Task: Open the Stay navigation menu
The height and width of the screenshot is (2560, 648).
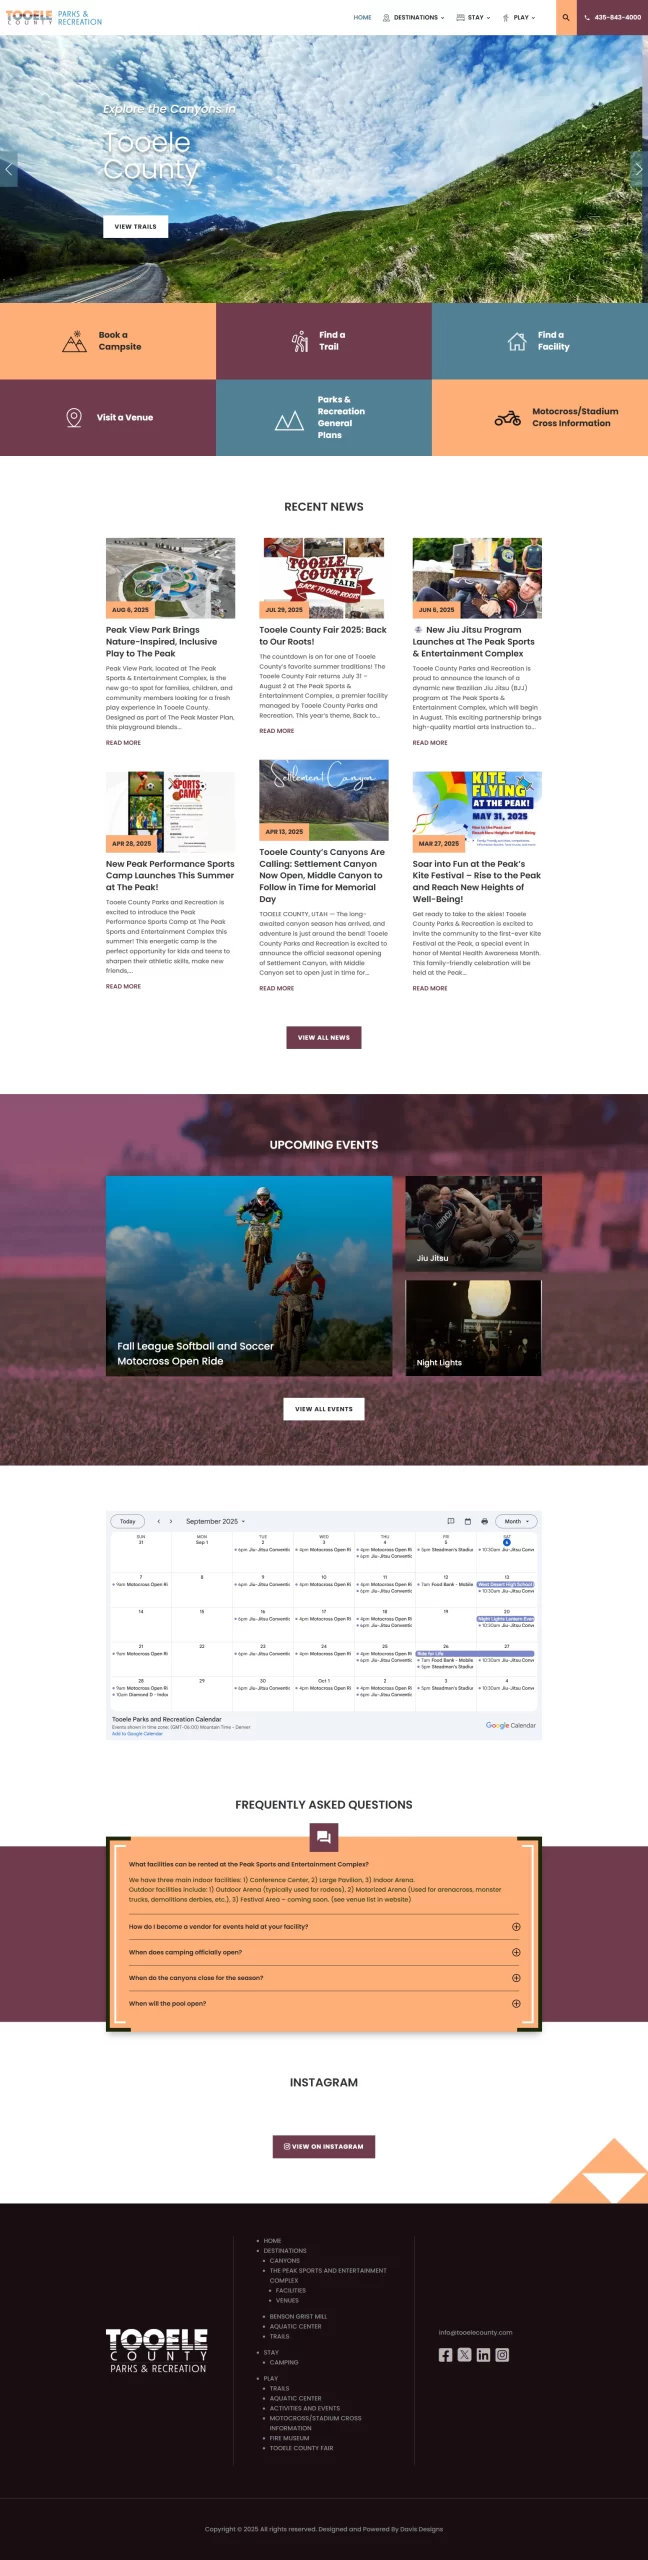Action: pyautogui.click(x=474, y=17)
